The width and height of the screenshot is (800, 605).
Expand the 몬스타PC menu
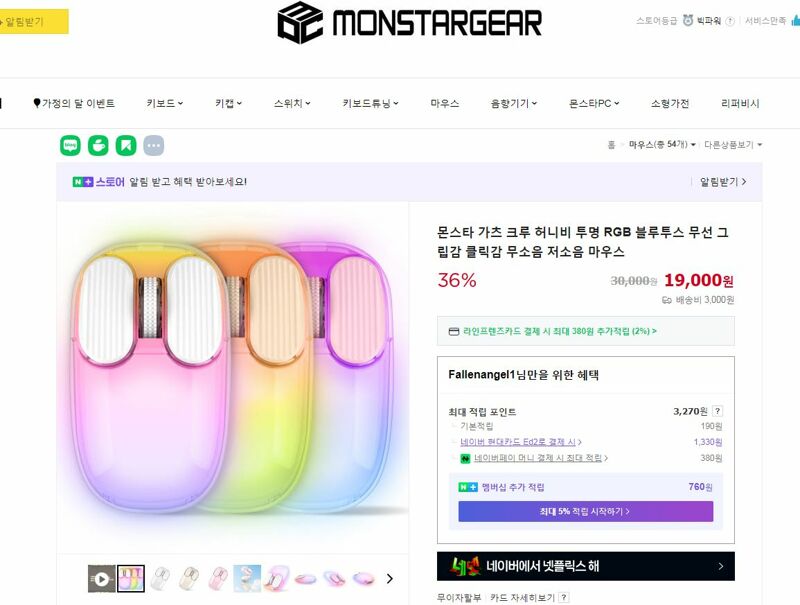pyautogui.click(x=594, y=104)
